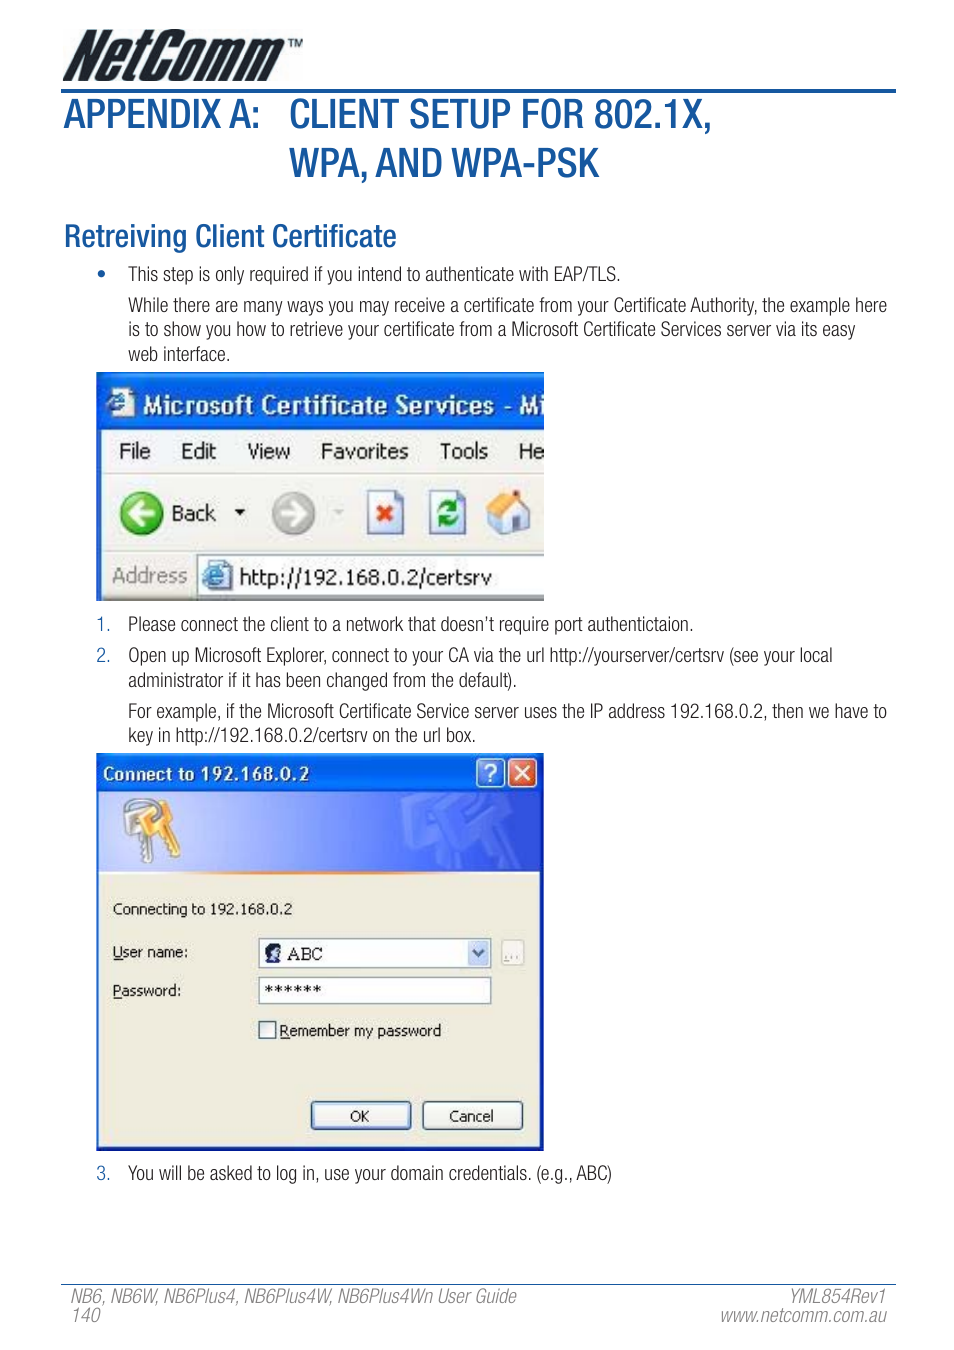954x1350 pixels.
Task: Open the forward history dropdown arrow
Action: pyautogui.click(x=339, y=513)
